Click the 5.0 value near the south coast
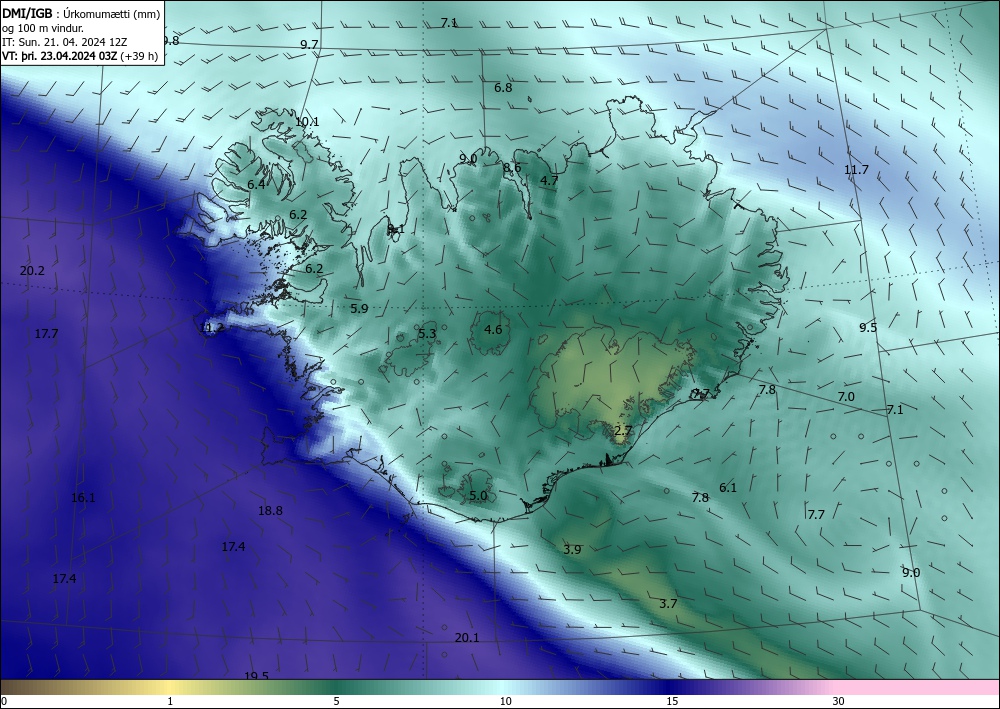Screen dimensions: 1000x709 (478, 495)
